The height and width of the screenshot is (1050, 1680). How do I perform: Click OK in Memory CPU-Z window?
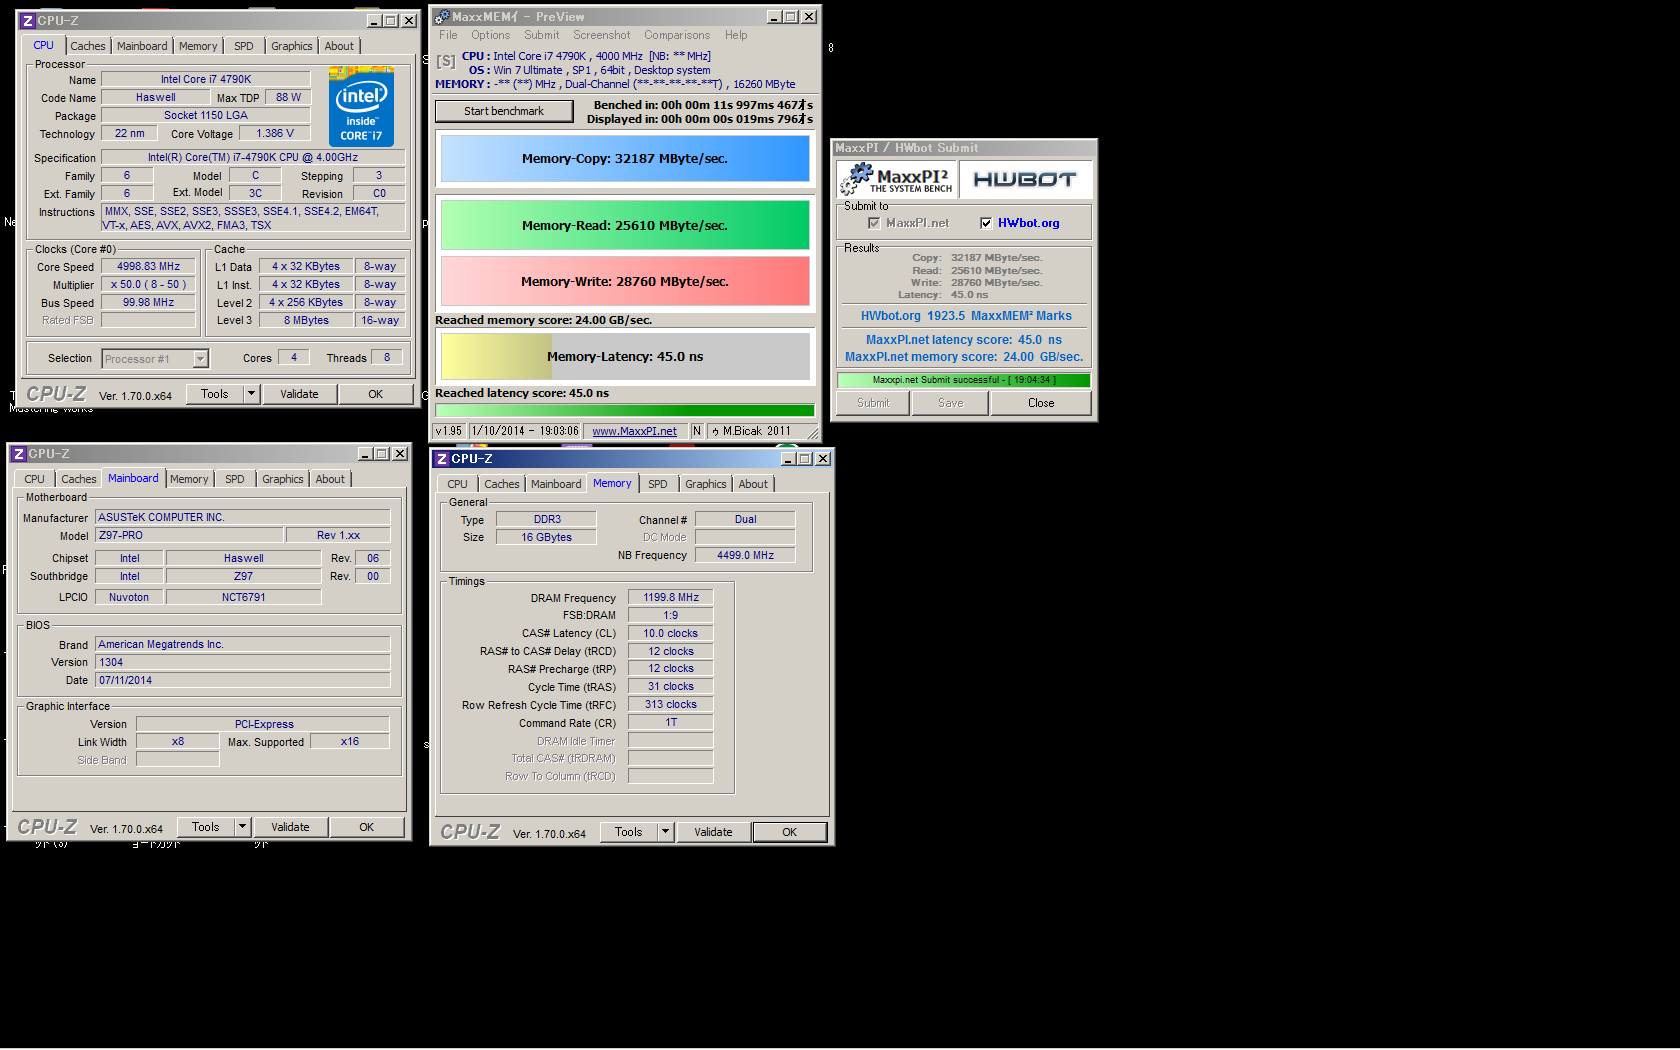790,832
